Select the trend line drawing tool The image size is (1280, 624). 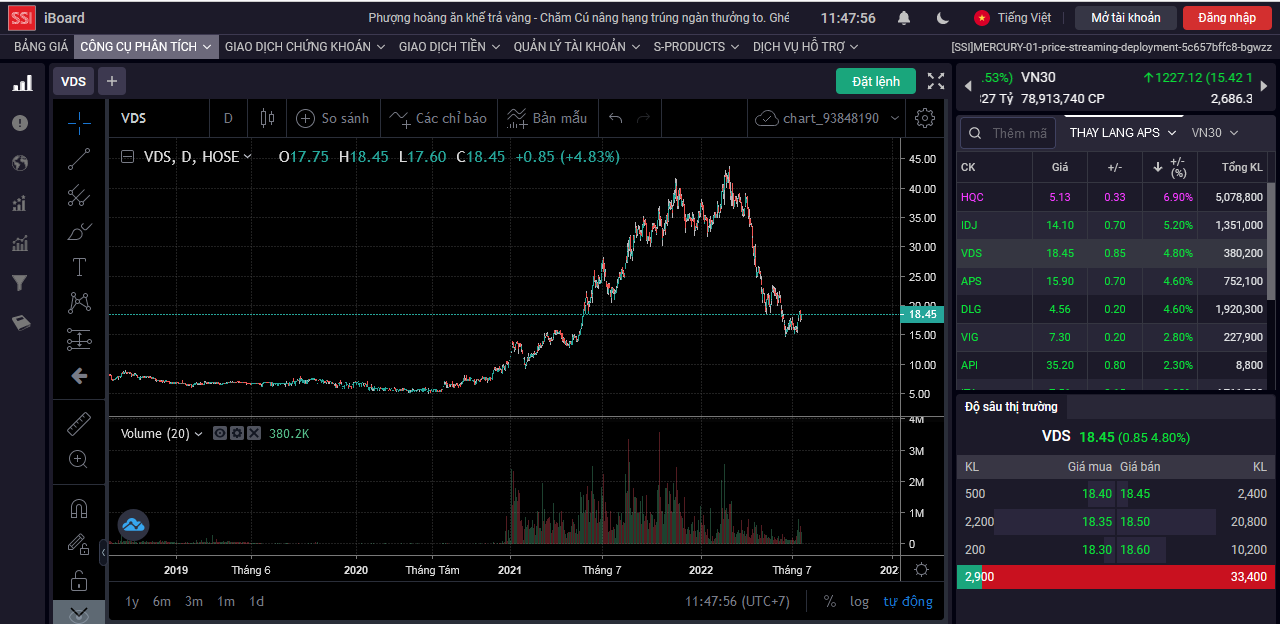click(x=79, y=159)
